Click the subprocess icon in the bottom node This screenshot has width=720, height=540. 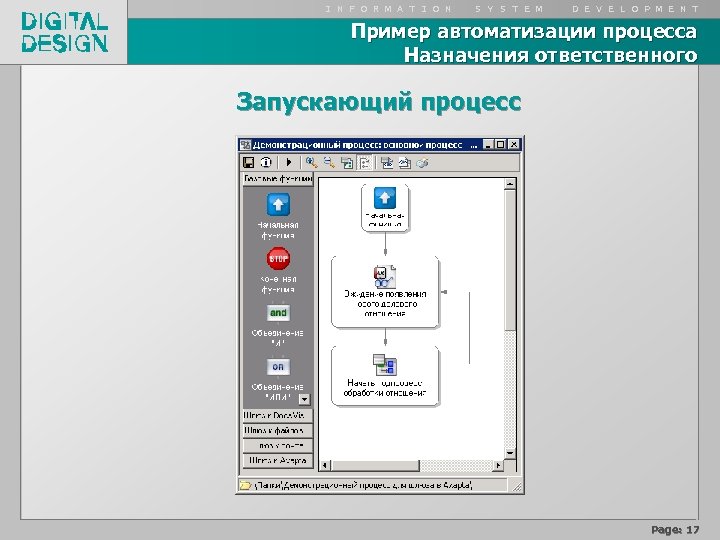click(x=385, y=365)
